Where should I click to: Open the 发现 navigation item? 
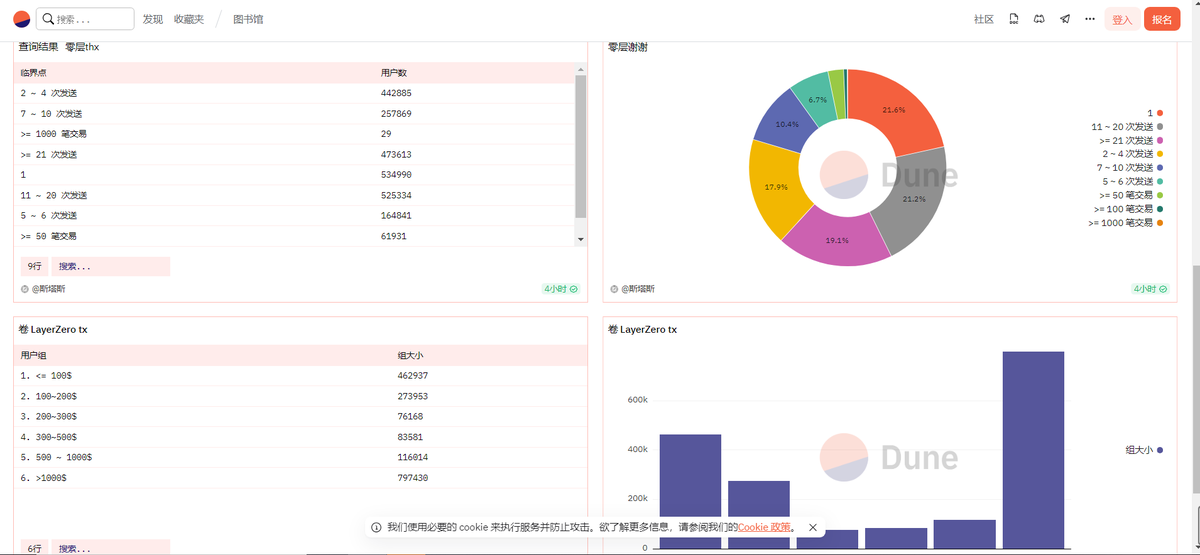(x=152, y=19)
